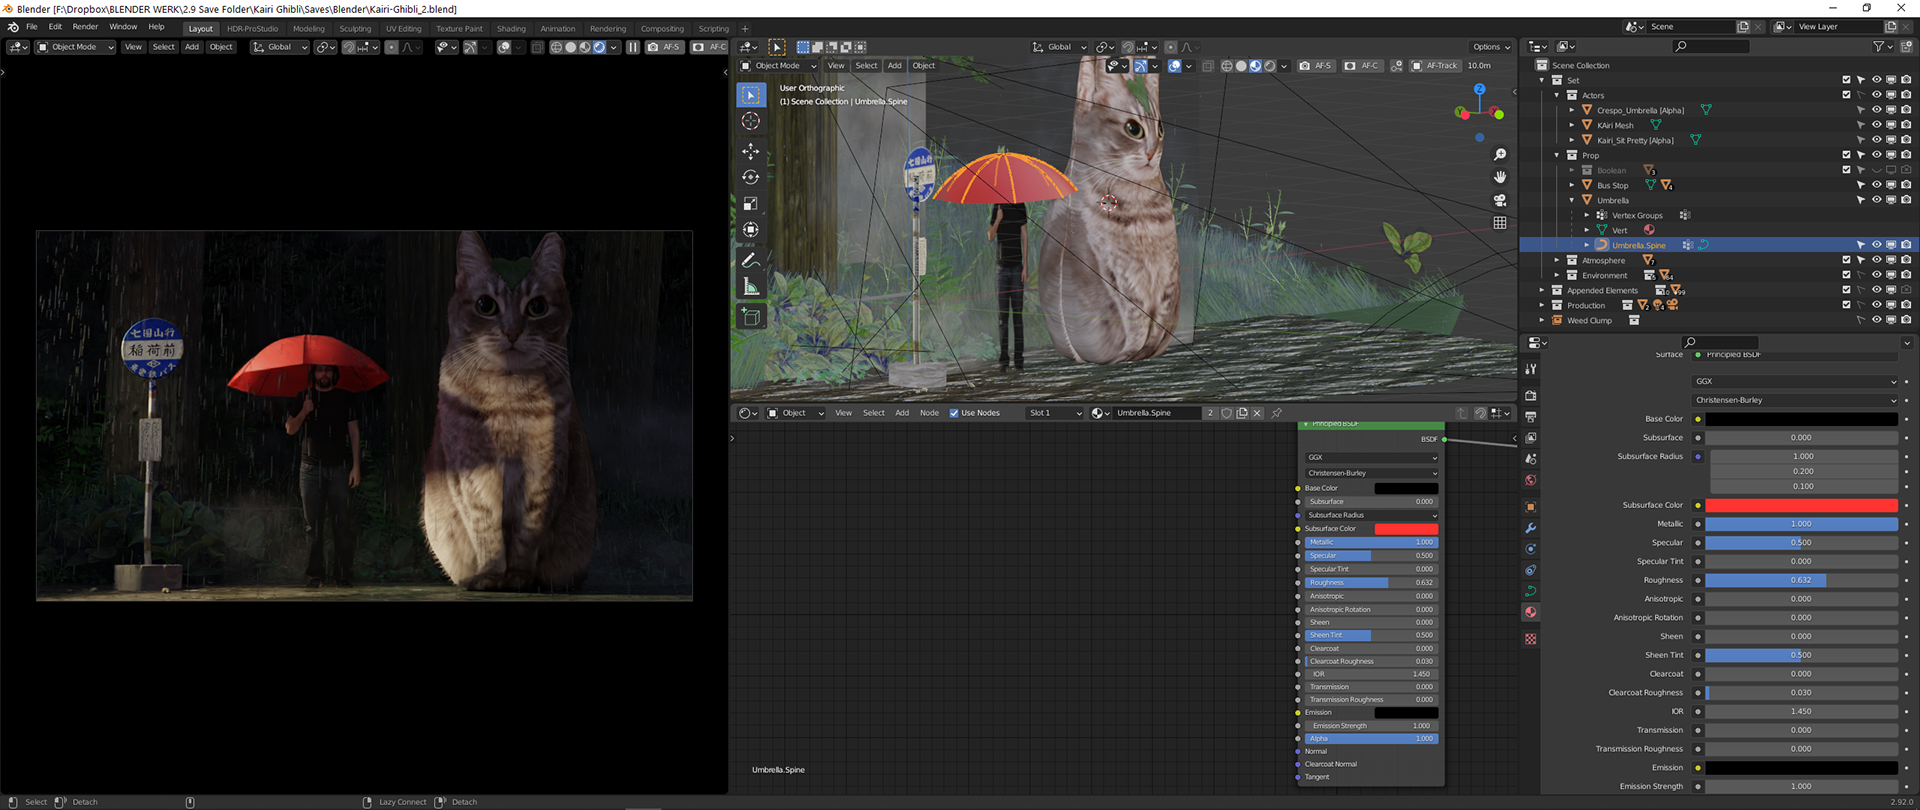Viewport: 1920px width, 810px height.
Task: Click the red Subsurface Color swatch in properties
Action: [x=1801, y=505]
